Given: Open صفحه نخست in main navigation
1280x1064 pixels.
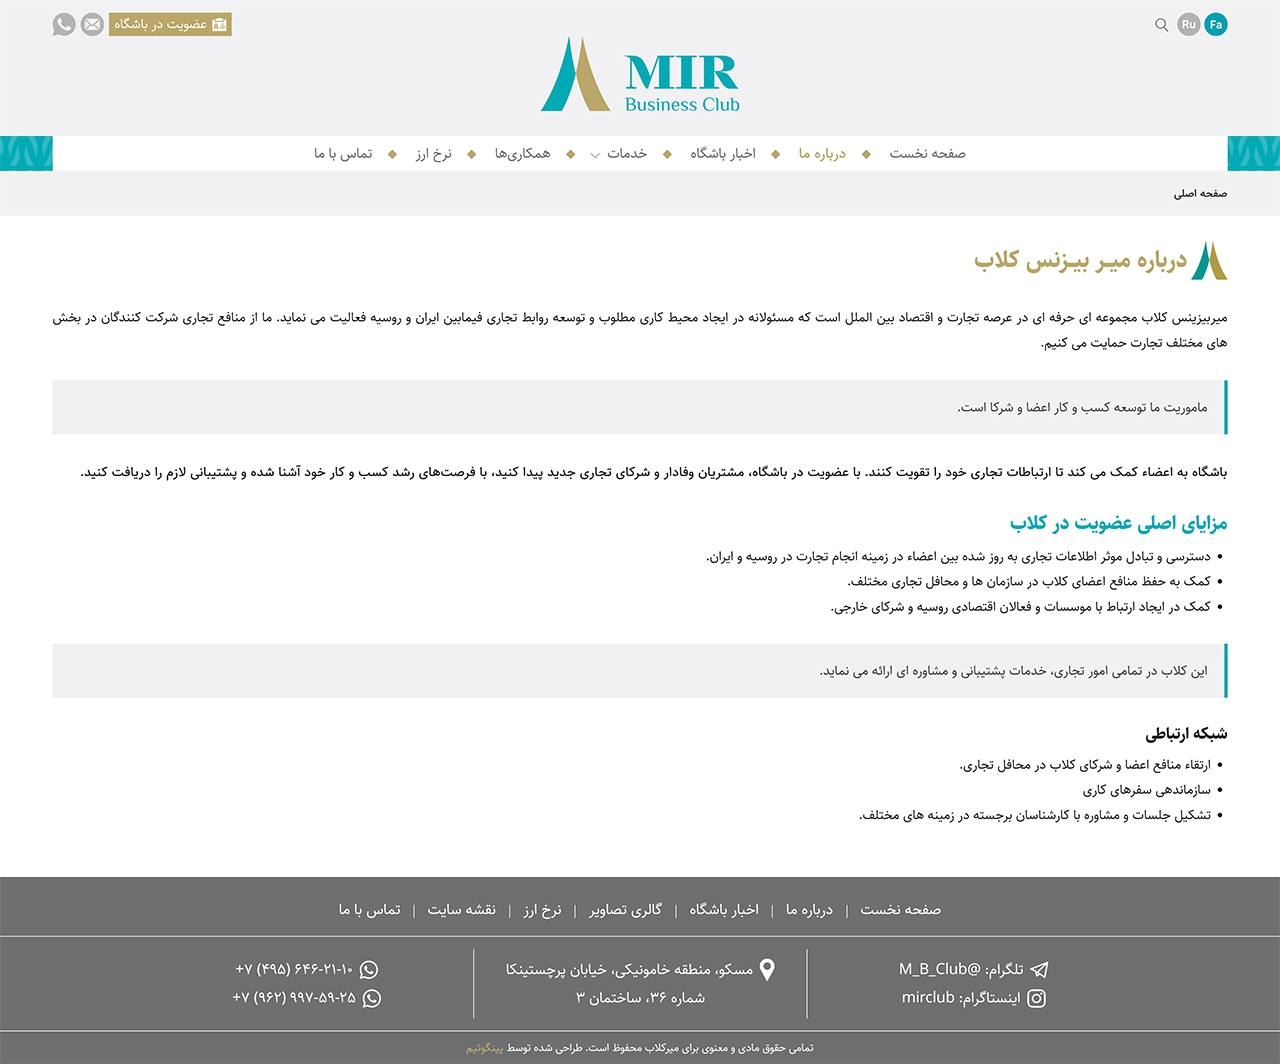Looking at the screenshot, I should (x=927, y=153).
